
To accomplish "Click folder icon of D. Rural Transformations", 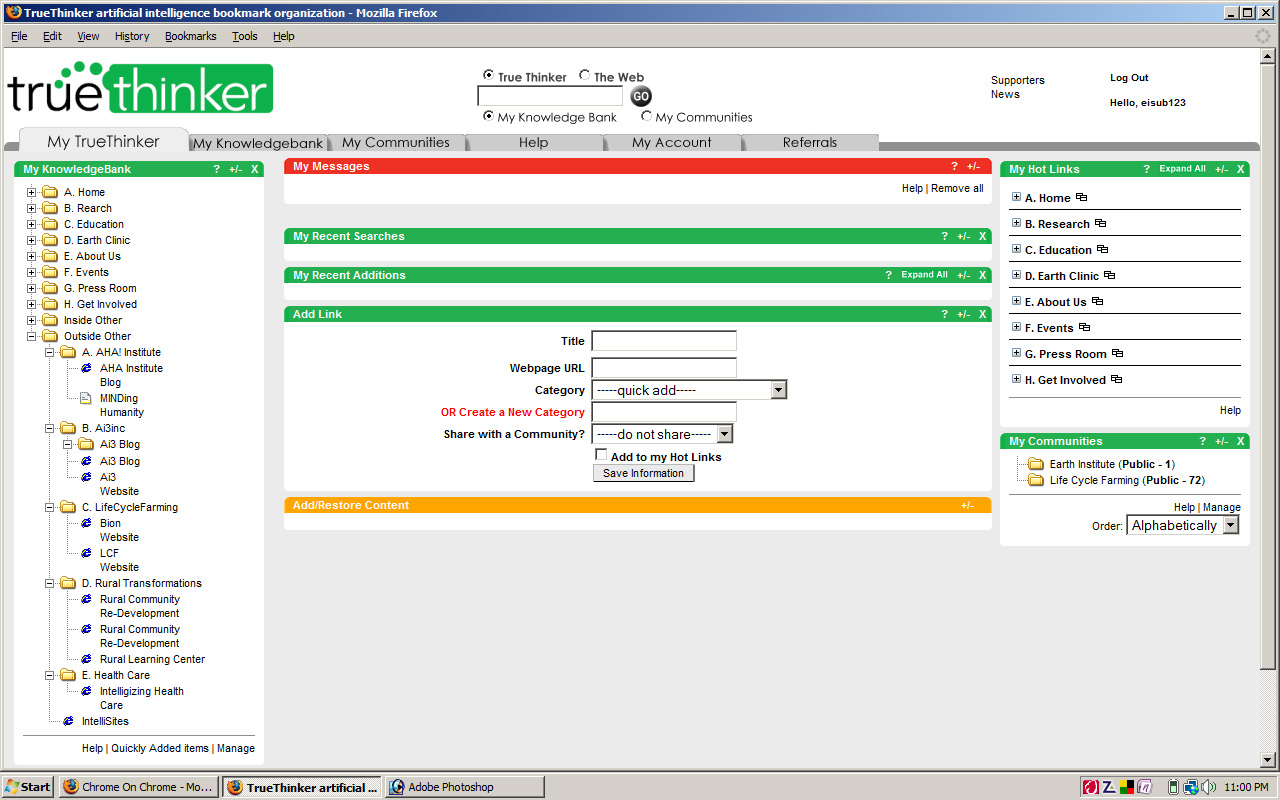I will [68, 583].
